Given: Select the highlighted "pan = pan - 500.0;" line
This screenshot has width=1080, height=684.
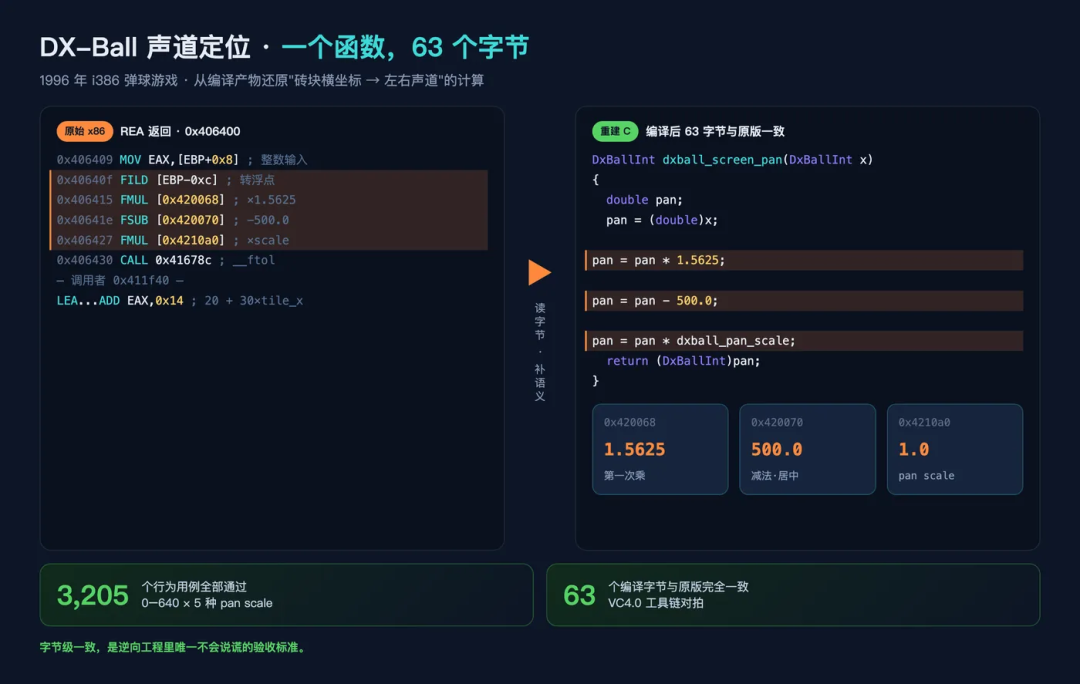Looking at the screenshot, I should tap(804, 300).
